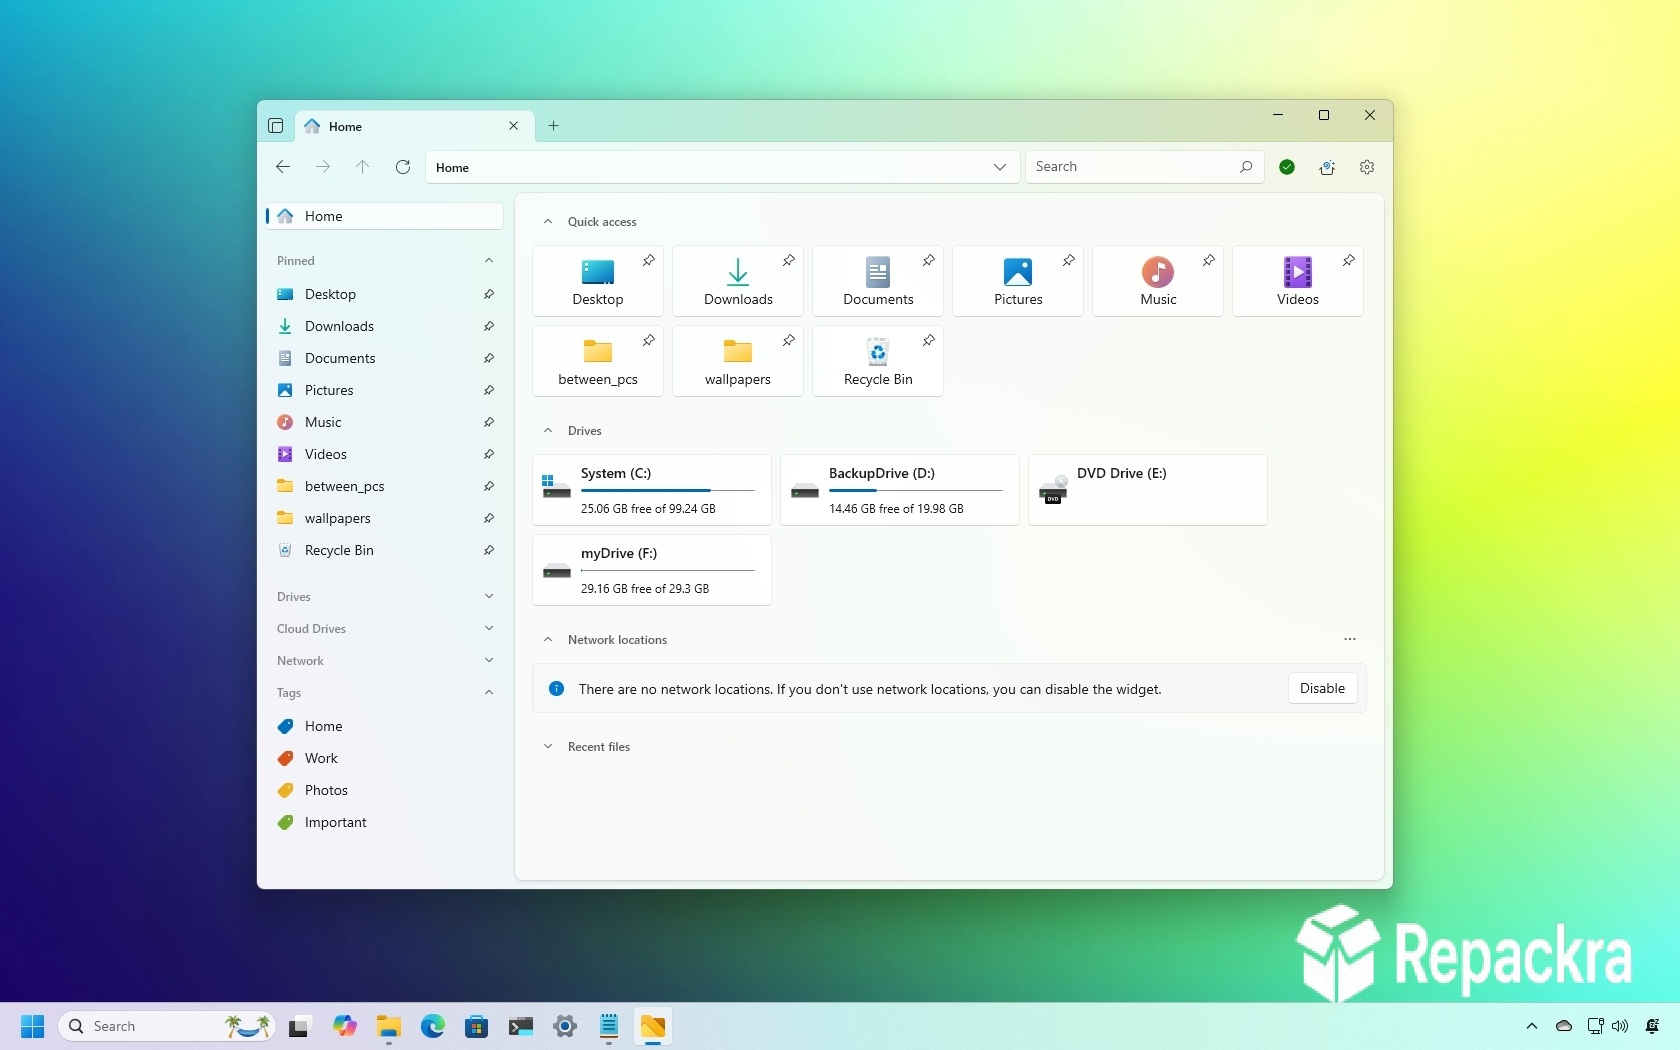
Task: Unpin the wallpapers tile via pin icon
Action: coord(789,340)
